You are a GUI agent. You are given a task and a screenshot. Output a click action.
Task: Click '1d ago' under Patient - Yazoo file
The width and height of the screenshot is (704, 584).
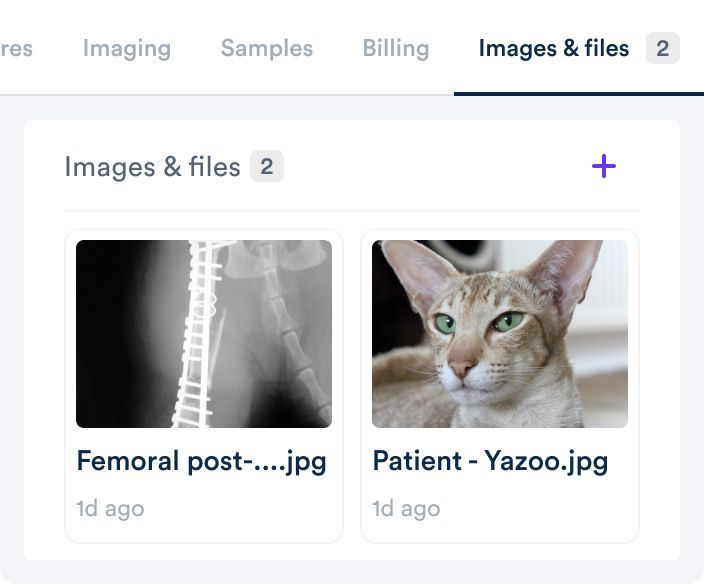(406, 509)
